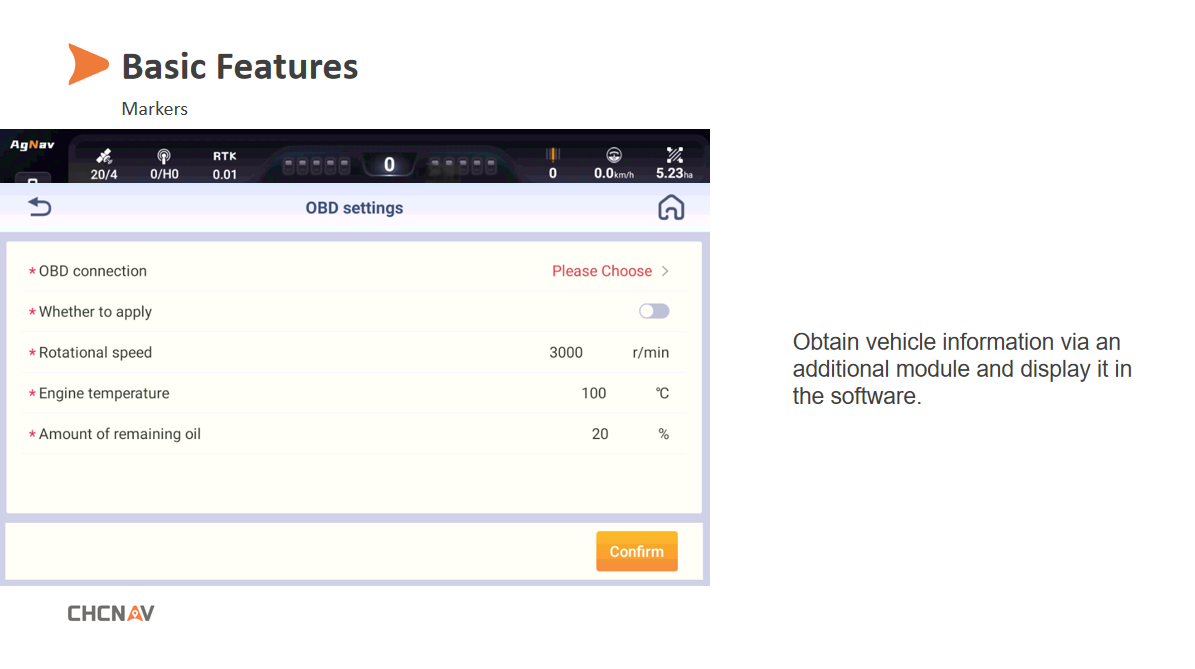Edit the Rotational speed value 3000
Viewport: 1195px width, 669px height.
tap(566, 352)
